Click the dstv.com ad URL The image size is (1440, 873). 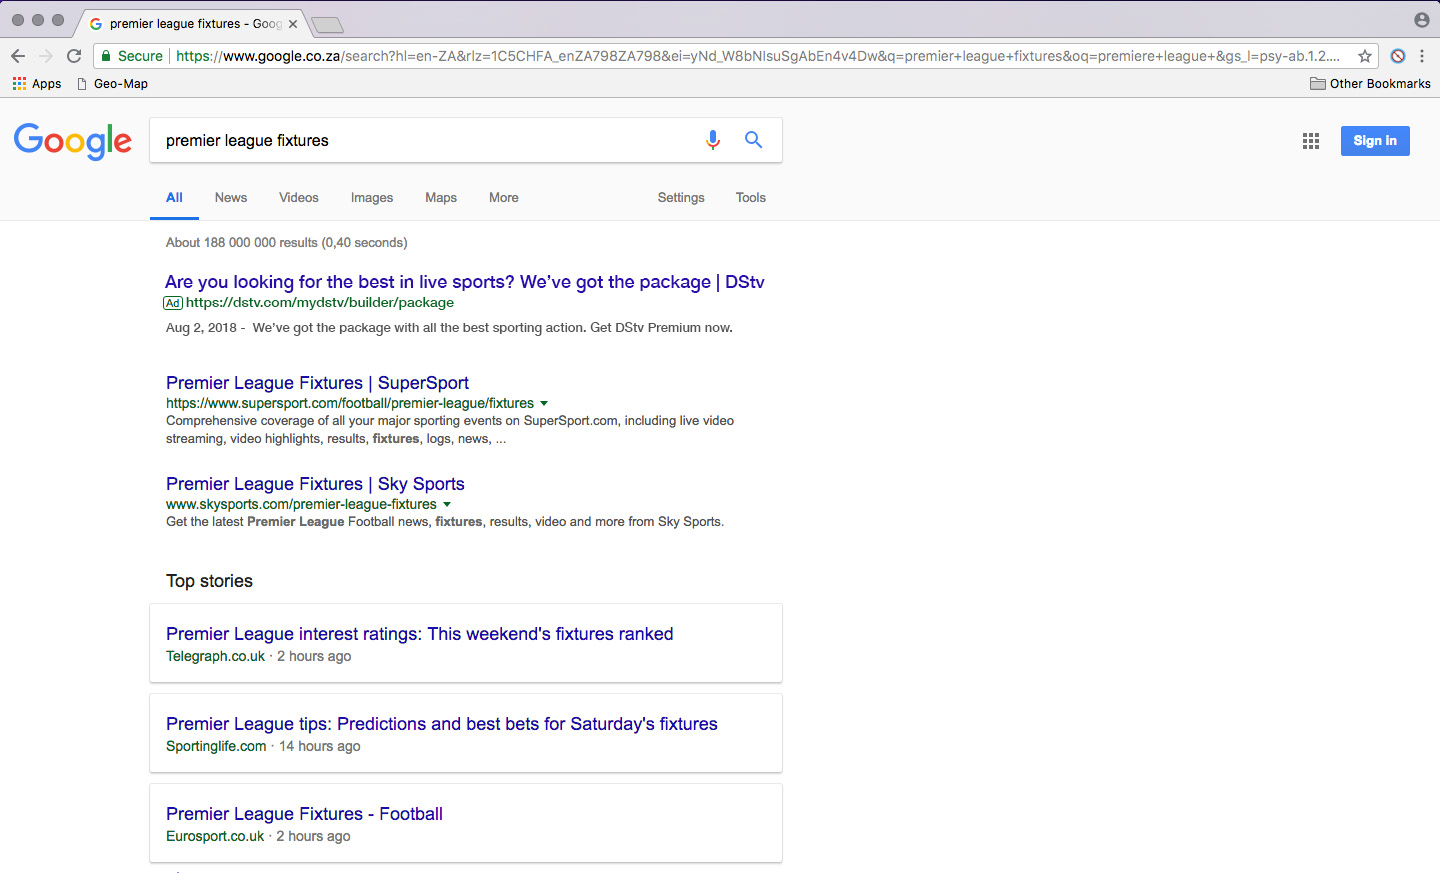(x=320, y=303)
